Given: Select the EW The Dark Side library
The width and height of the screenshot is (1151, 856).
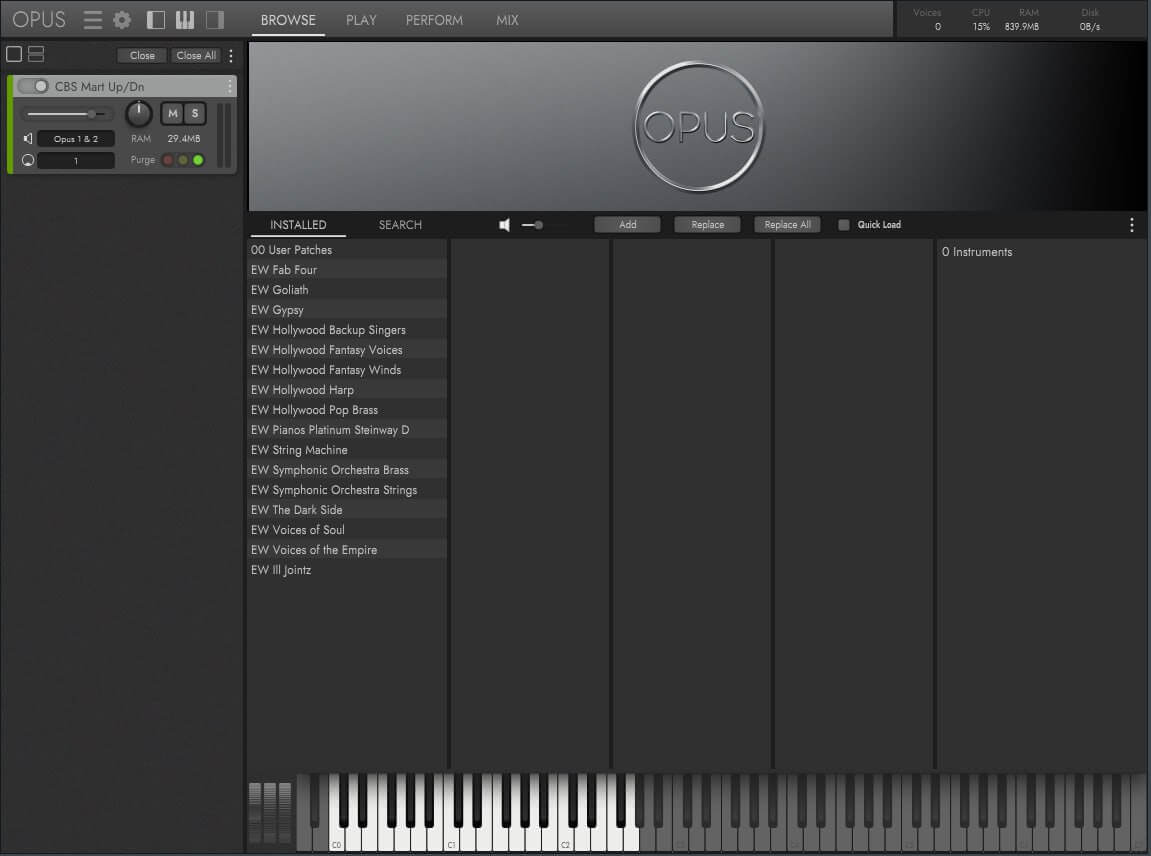Looking at the screenshot, I should point(349,509).
